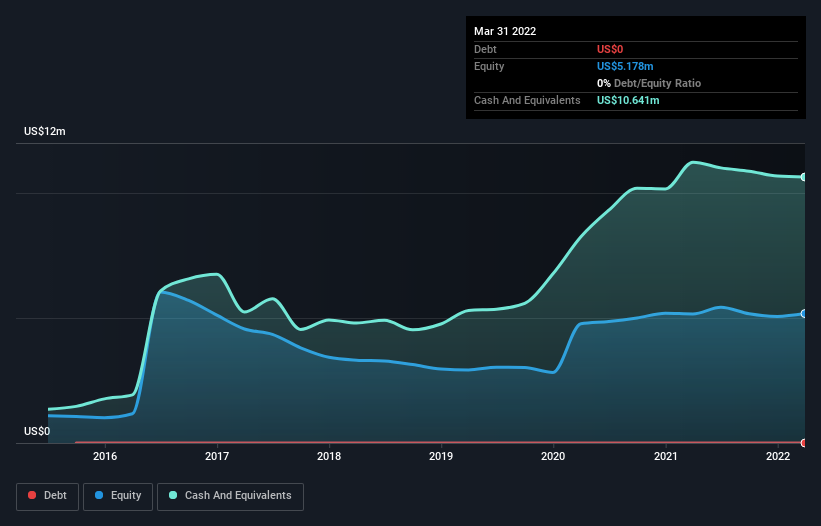Click the 2019 x-axis label
This screenshot has height=526, width=821.
[441, 456]
